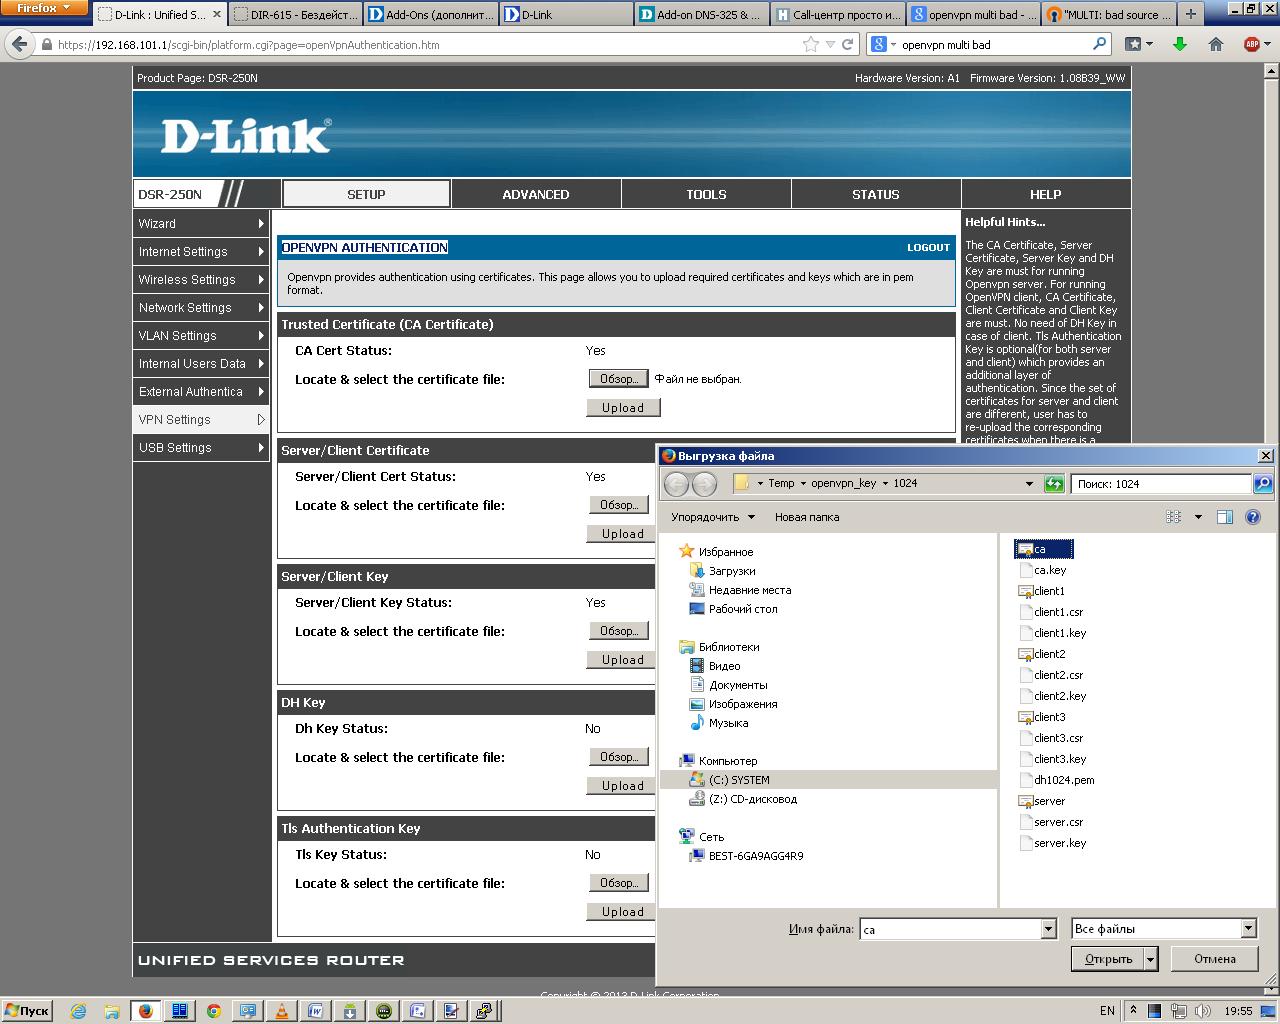Click back arrow in the file upload dialog
The width and height of the screenshot is (1280, 1024).
(x=677, y=484)
